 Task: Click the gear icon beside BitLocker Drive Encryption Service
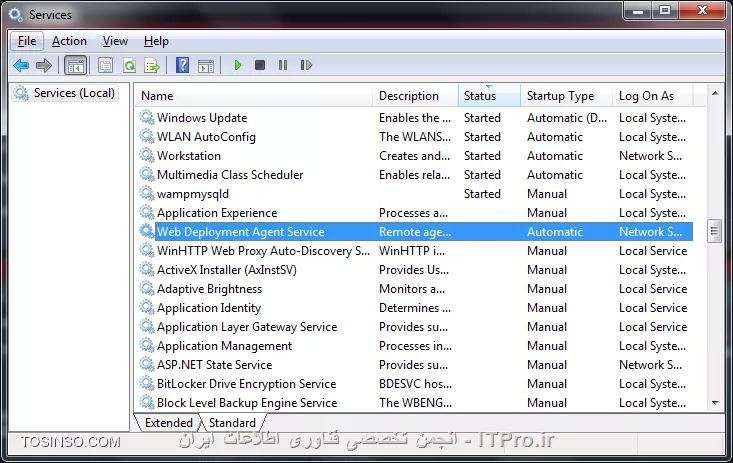pos(147,383)
